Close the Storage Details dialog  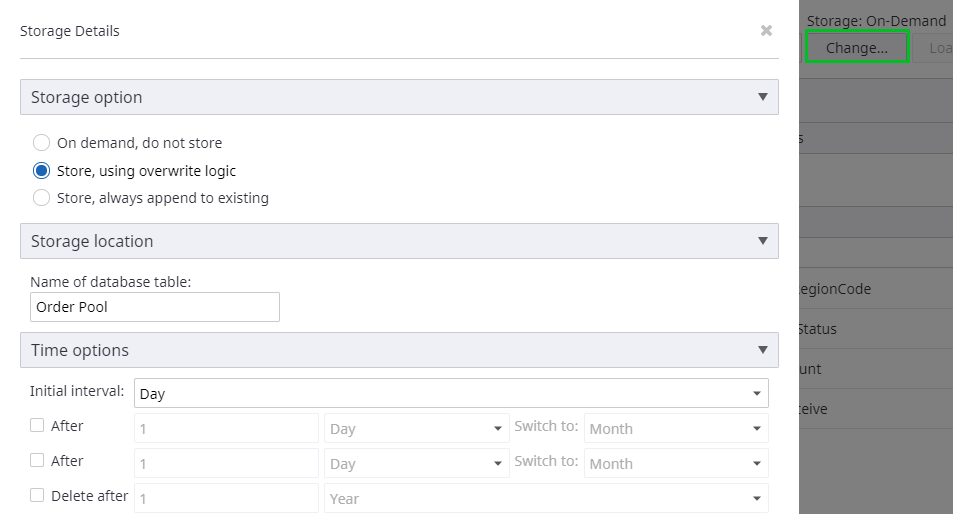click(x=766, y=31)
